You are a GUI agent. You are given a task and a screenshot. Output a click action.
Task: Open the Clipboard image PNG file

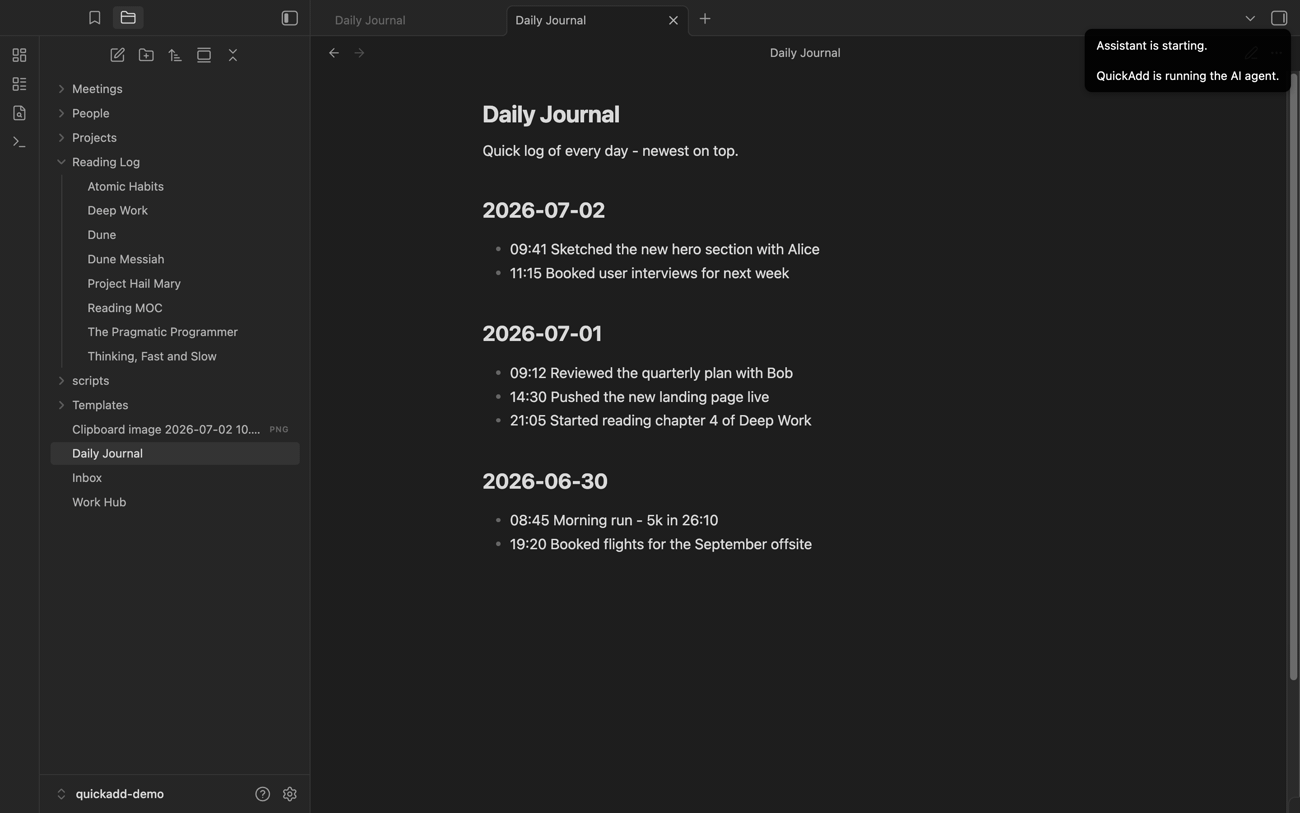175,430
